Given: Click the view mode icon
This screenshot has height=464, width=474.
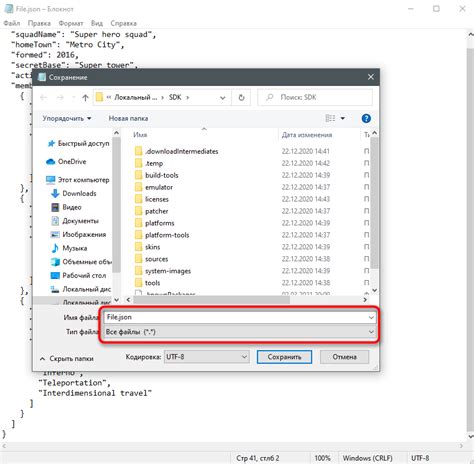Looking at the screenshot, I should (330, 118).
